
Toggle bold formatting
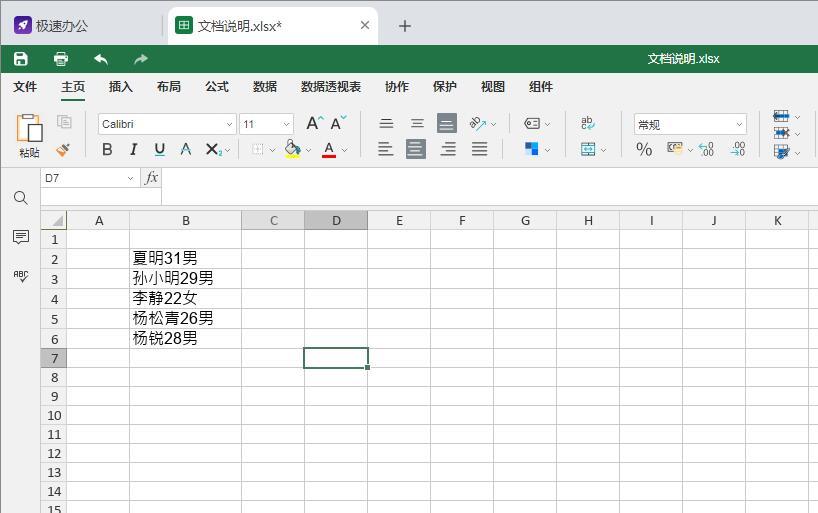point(107,149)
